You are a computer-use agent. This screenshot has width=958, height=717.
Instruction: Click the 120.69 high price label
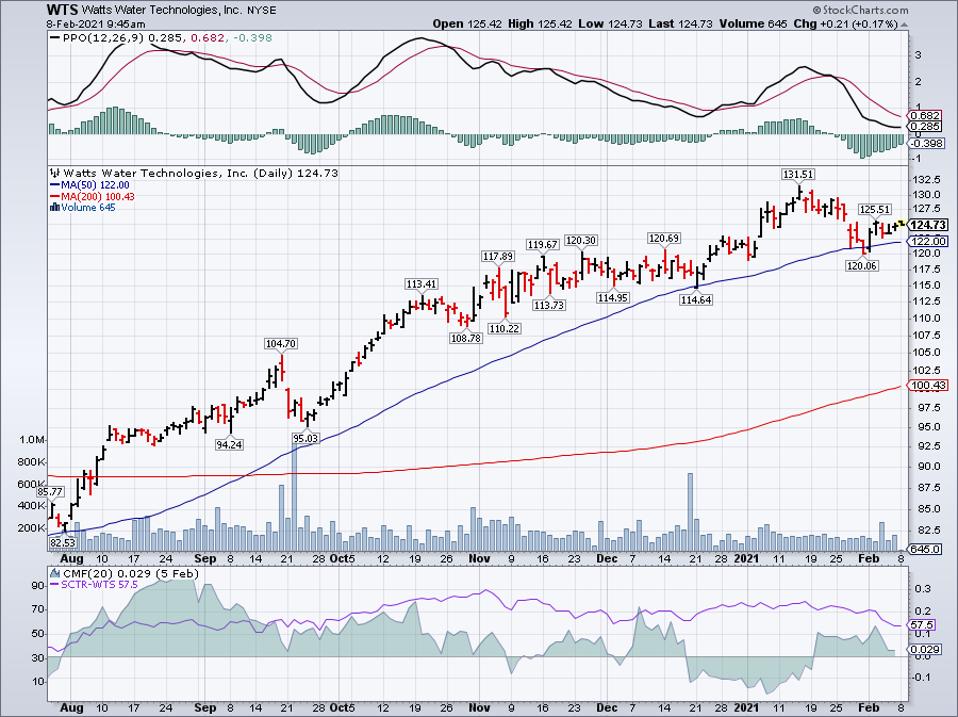point(664,238)
